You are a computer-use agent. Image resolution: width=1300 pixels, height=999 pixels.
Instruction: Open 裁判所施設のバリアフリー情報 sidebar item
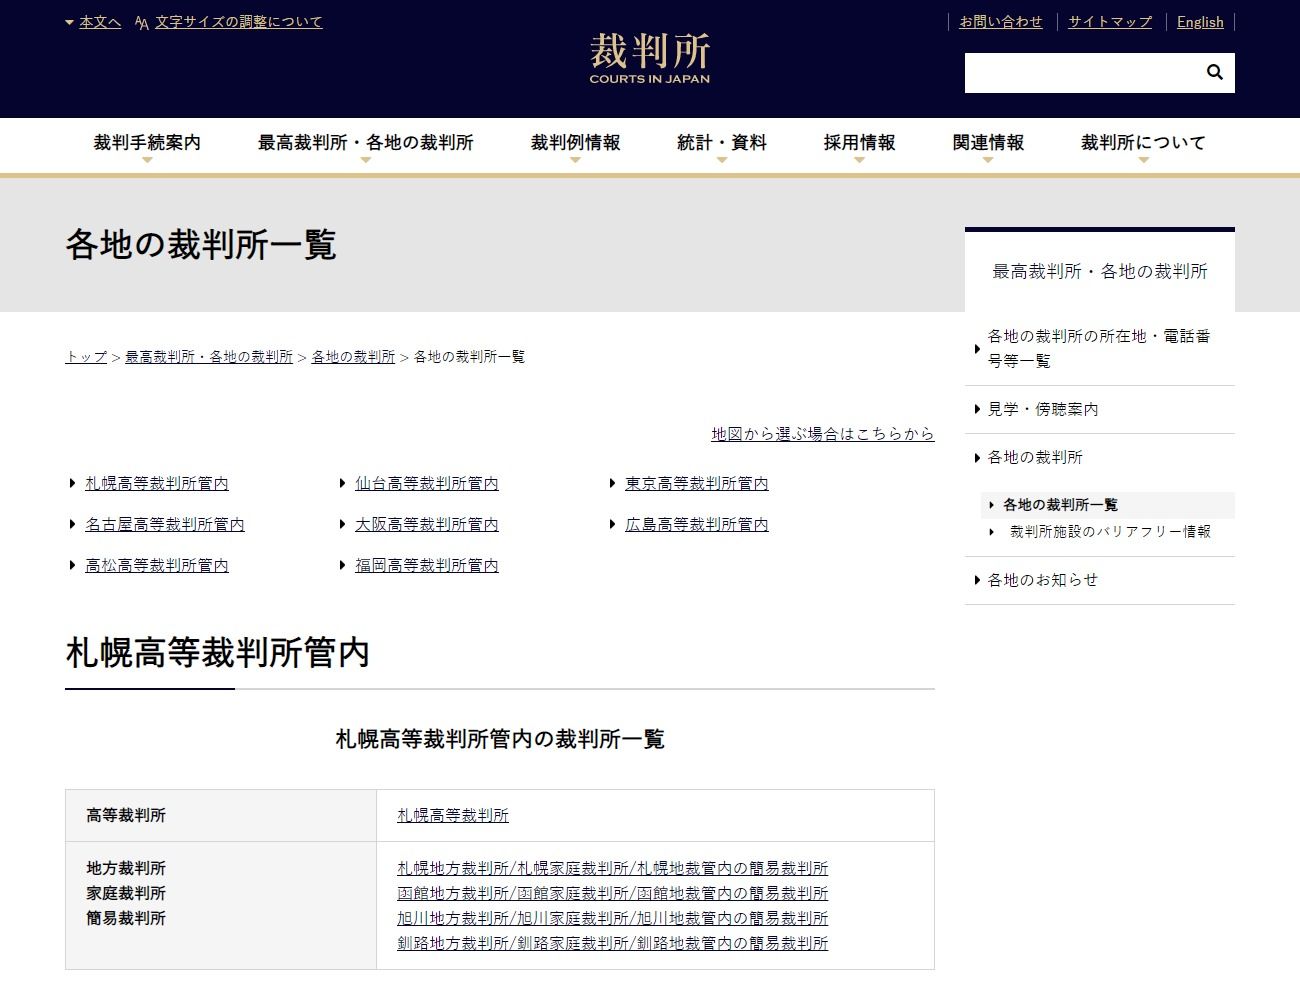1110,531
